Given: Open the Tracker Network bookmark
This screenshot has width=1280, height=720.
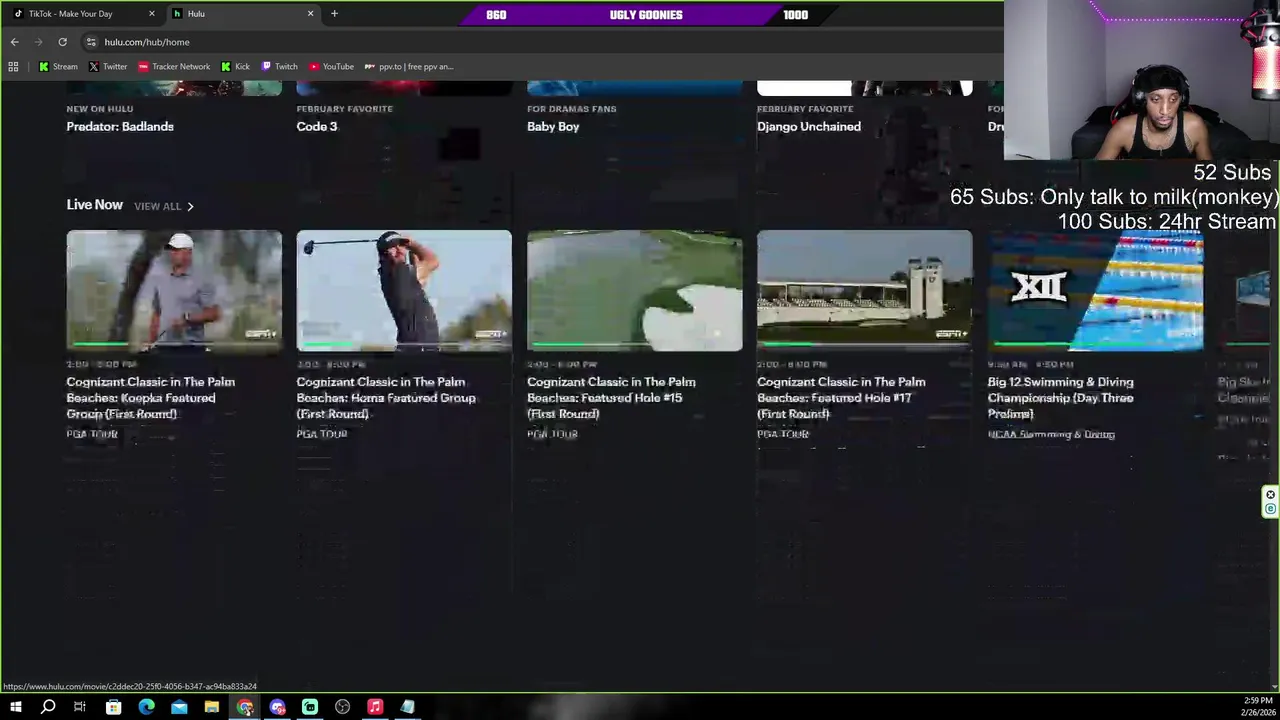Looking at the screenshot, I should (x=174, y=67).
